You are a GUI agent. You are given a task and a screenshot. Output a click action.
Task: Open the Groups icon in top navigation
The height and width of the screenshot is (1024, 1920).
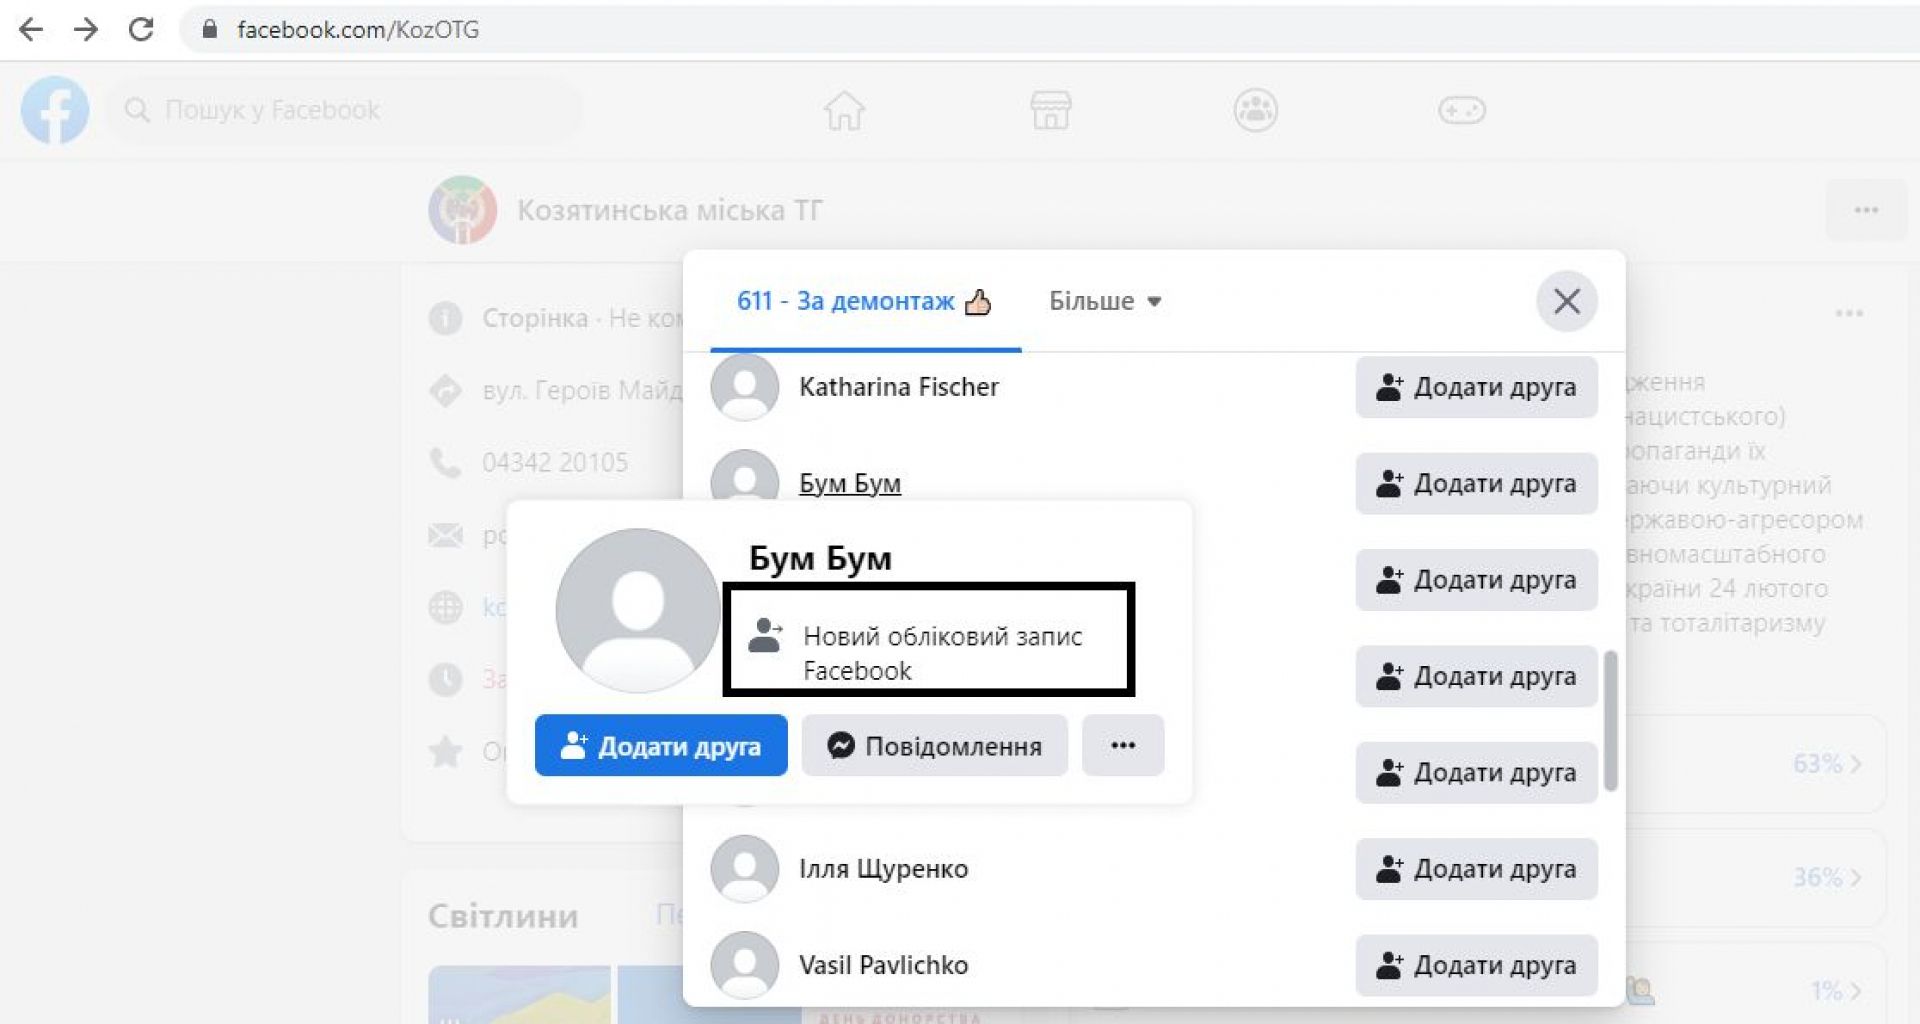[1255, 110]
